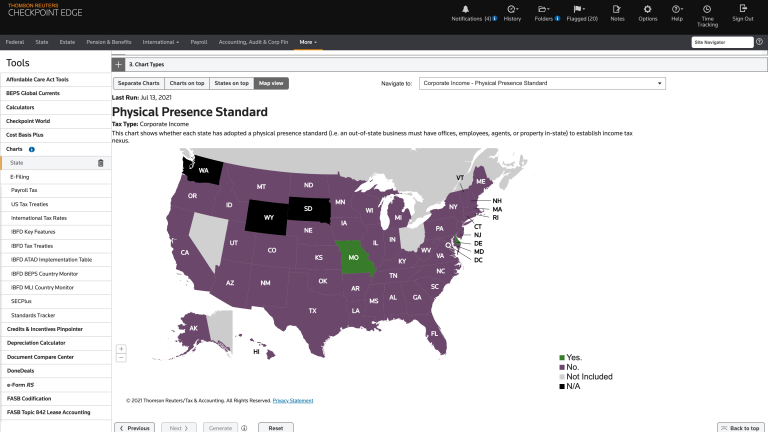The height and width of the screenshot is (432, 768).
Task: Expand the Chart Types section
Action: (119, 63)
